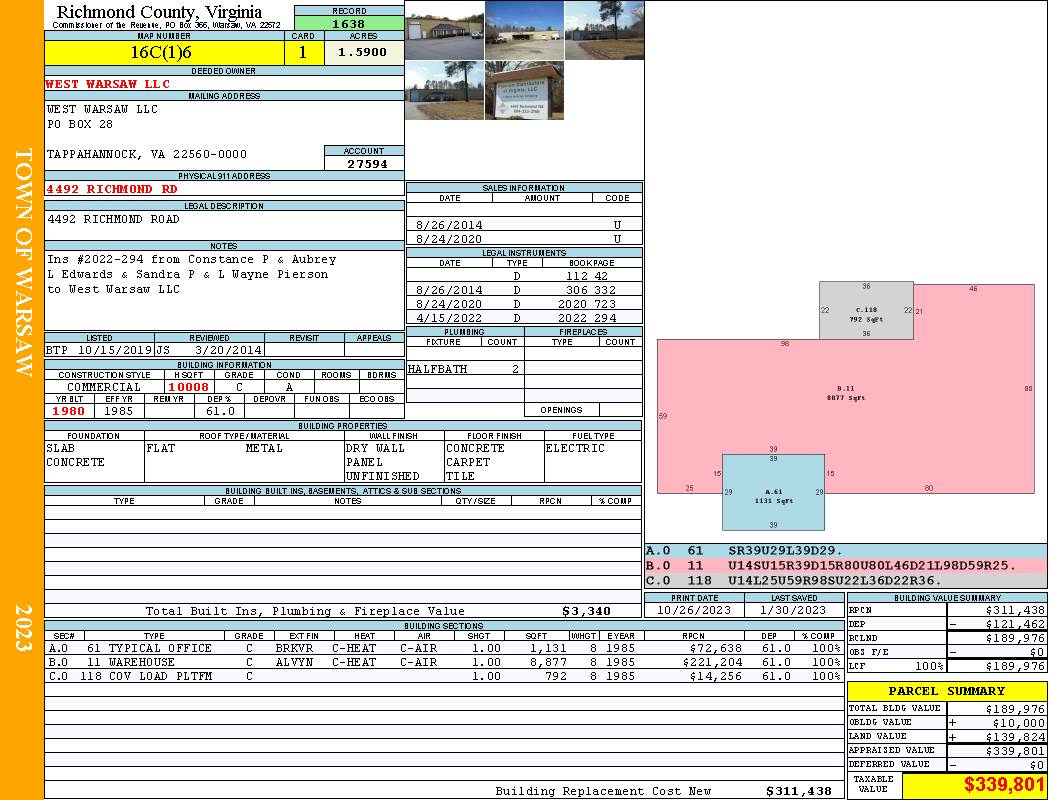Image resolution: width=1050 pixels, height=800 pixels.
Task: Open the photo of the business sign
Action: click(x=524, y=90)
